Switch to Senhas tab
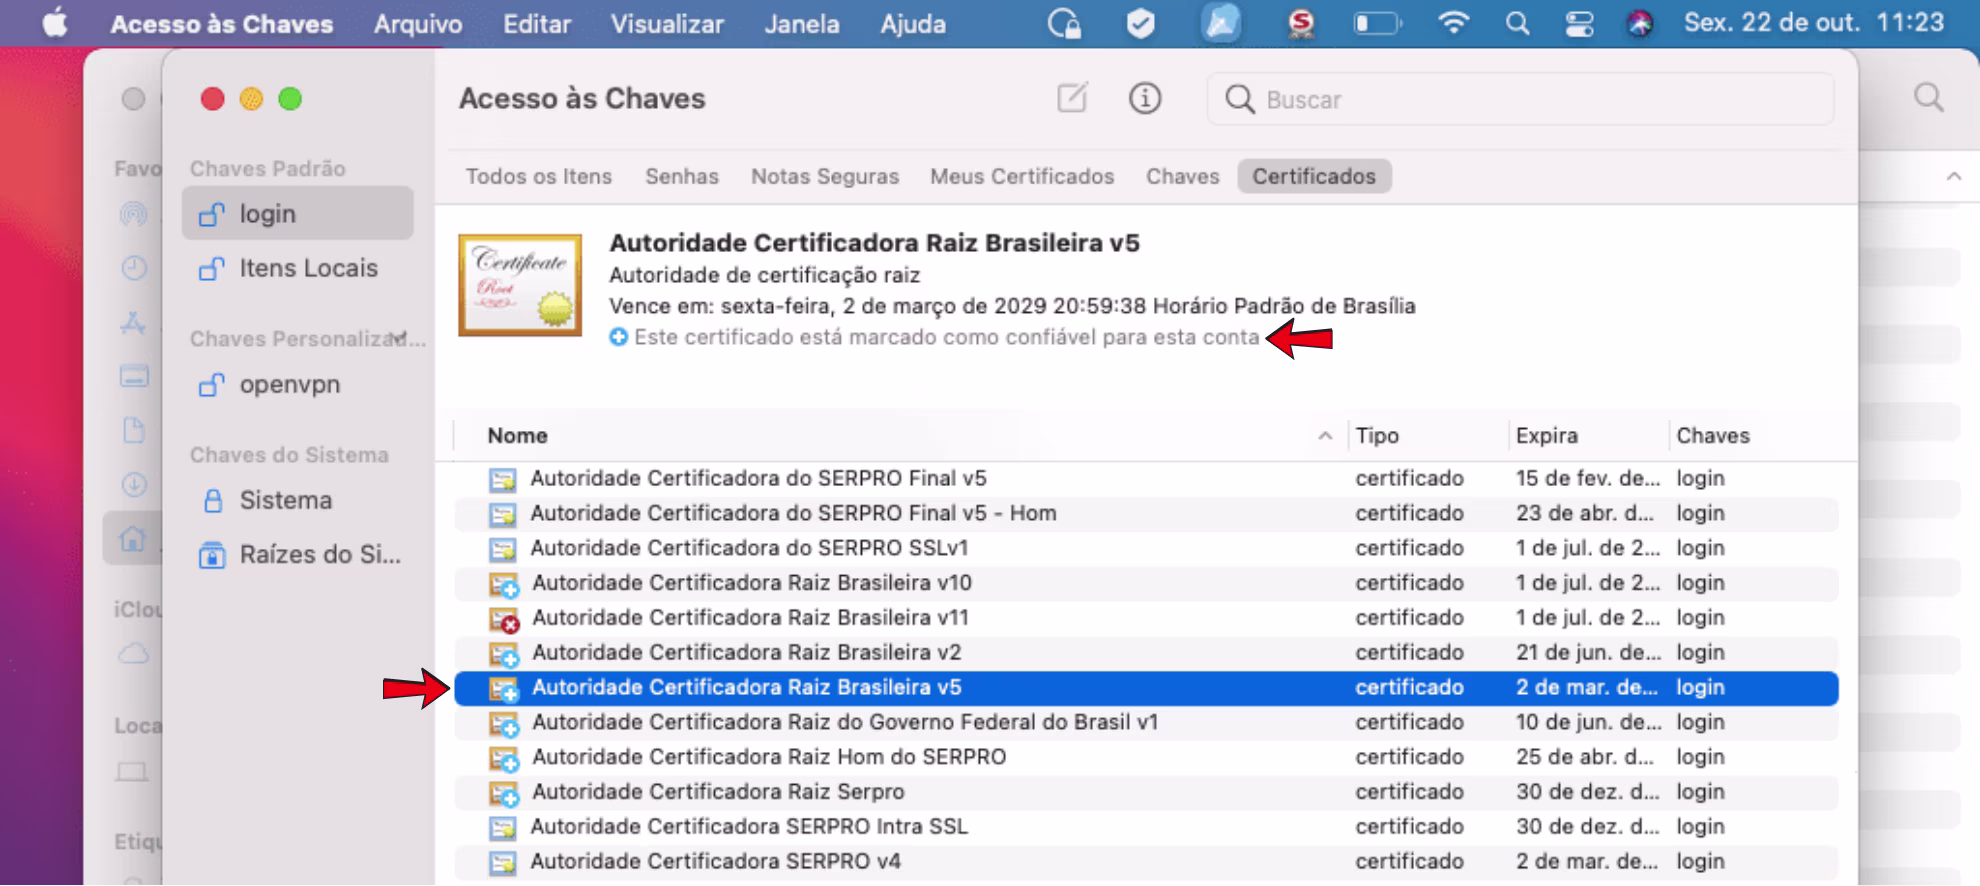The width and height of the screenshot is (1980, 886). coord(682,176)
